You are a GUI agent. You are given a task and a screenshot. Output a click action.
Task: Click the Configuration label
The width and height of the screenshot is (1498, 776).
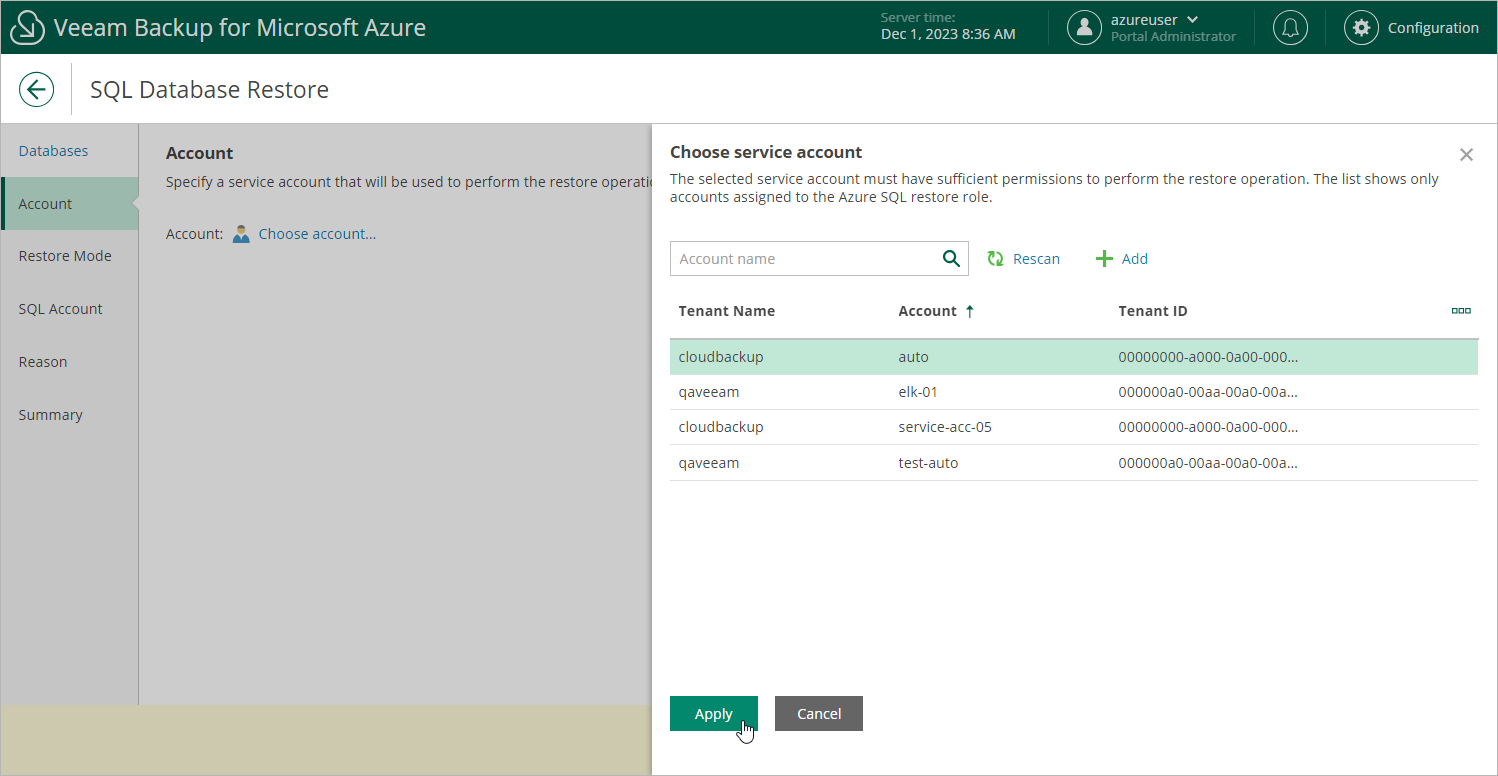point(1433,28)
